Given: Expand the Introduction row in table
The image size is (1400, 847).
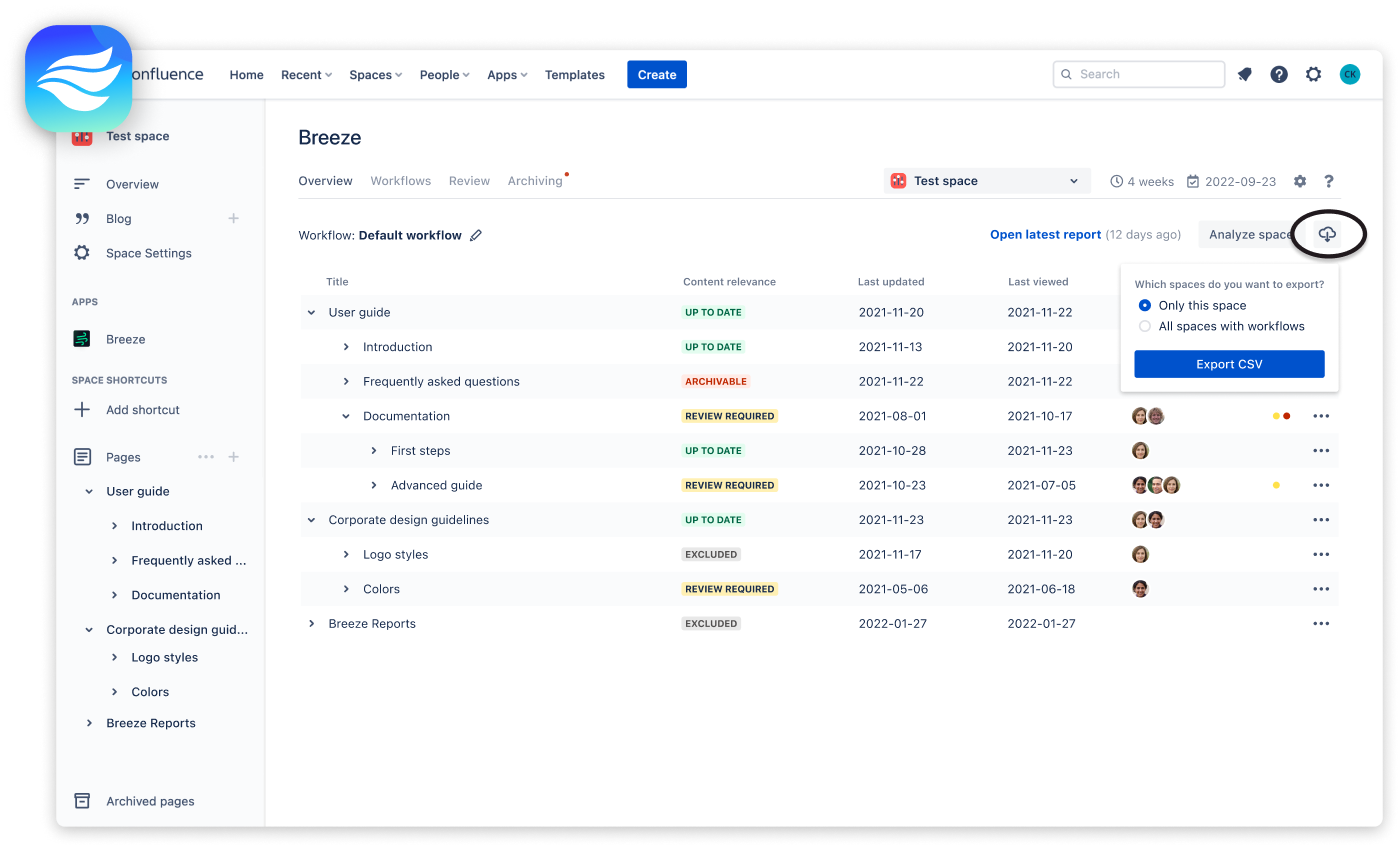Looking at the screenshot, I should click(346, 347).
